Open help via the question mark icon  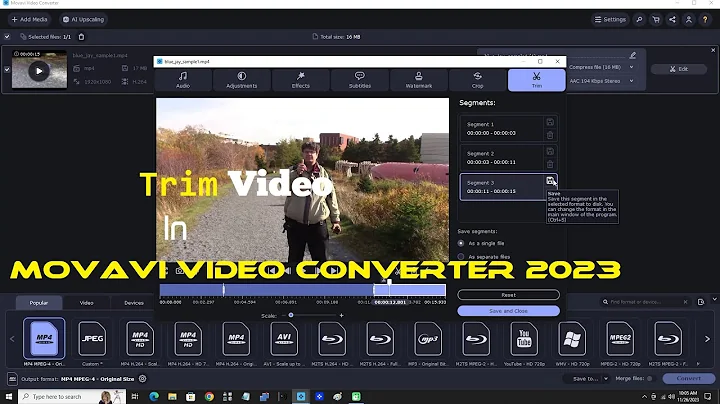[x=705, y=19]
